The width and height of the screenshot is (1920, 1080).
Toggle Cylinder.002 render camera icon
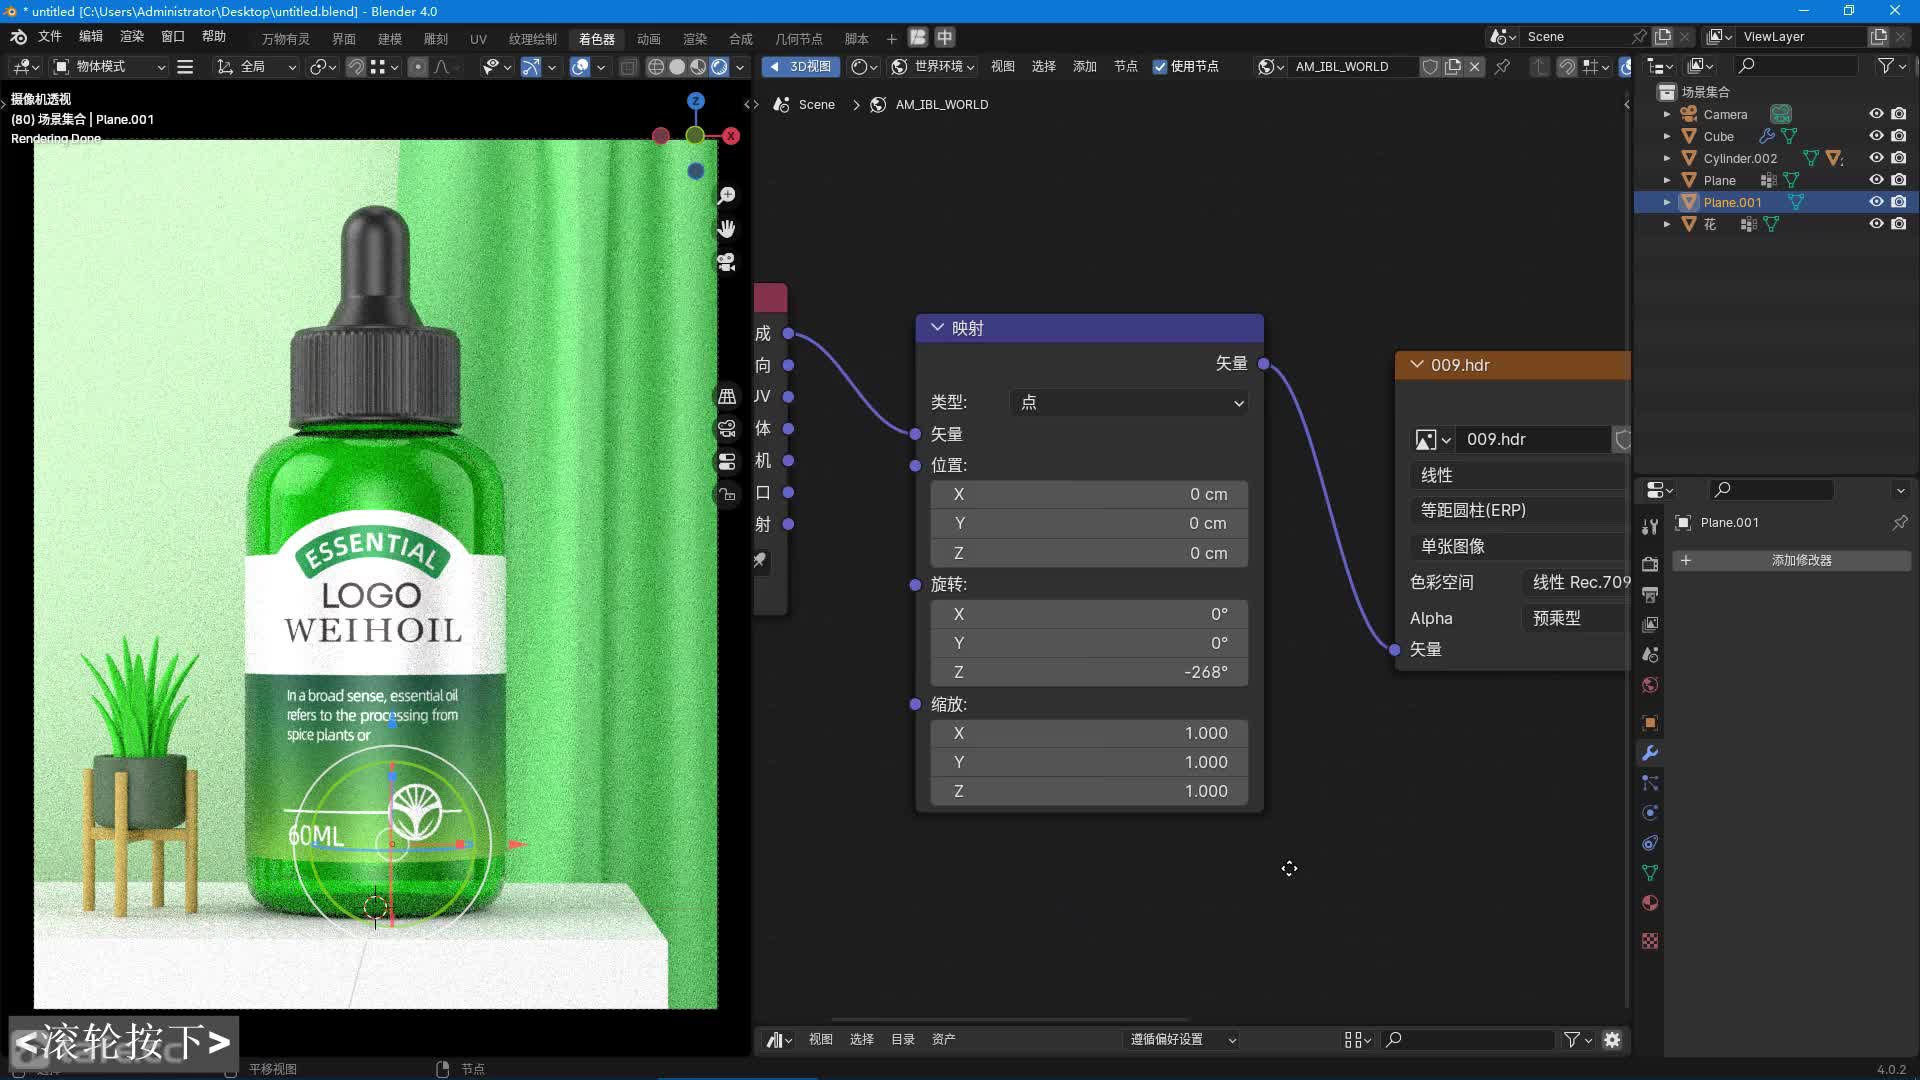pos(1899,158)
